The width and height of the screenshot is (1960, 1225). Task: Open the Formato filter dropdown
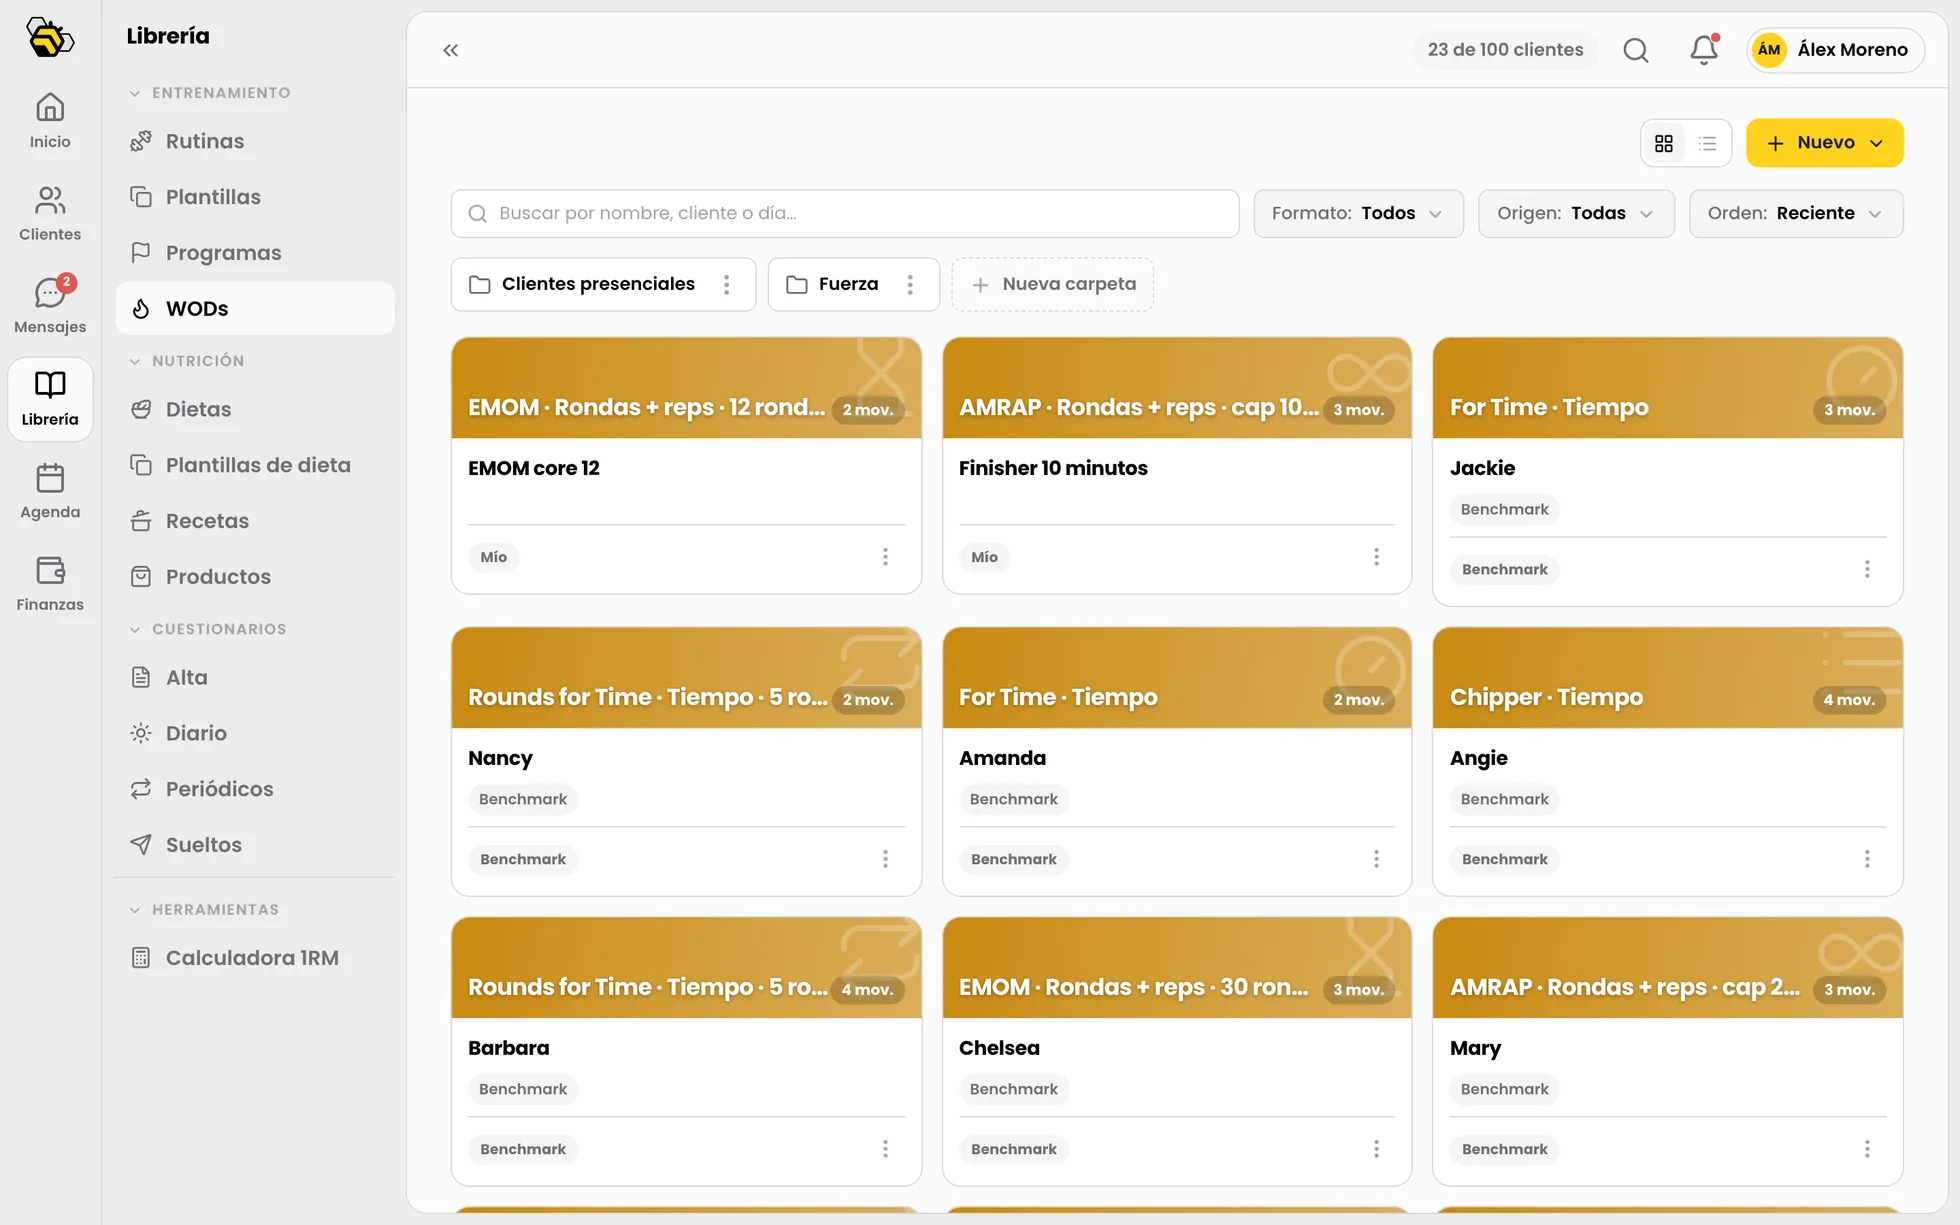(x=1358, y=213)
